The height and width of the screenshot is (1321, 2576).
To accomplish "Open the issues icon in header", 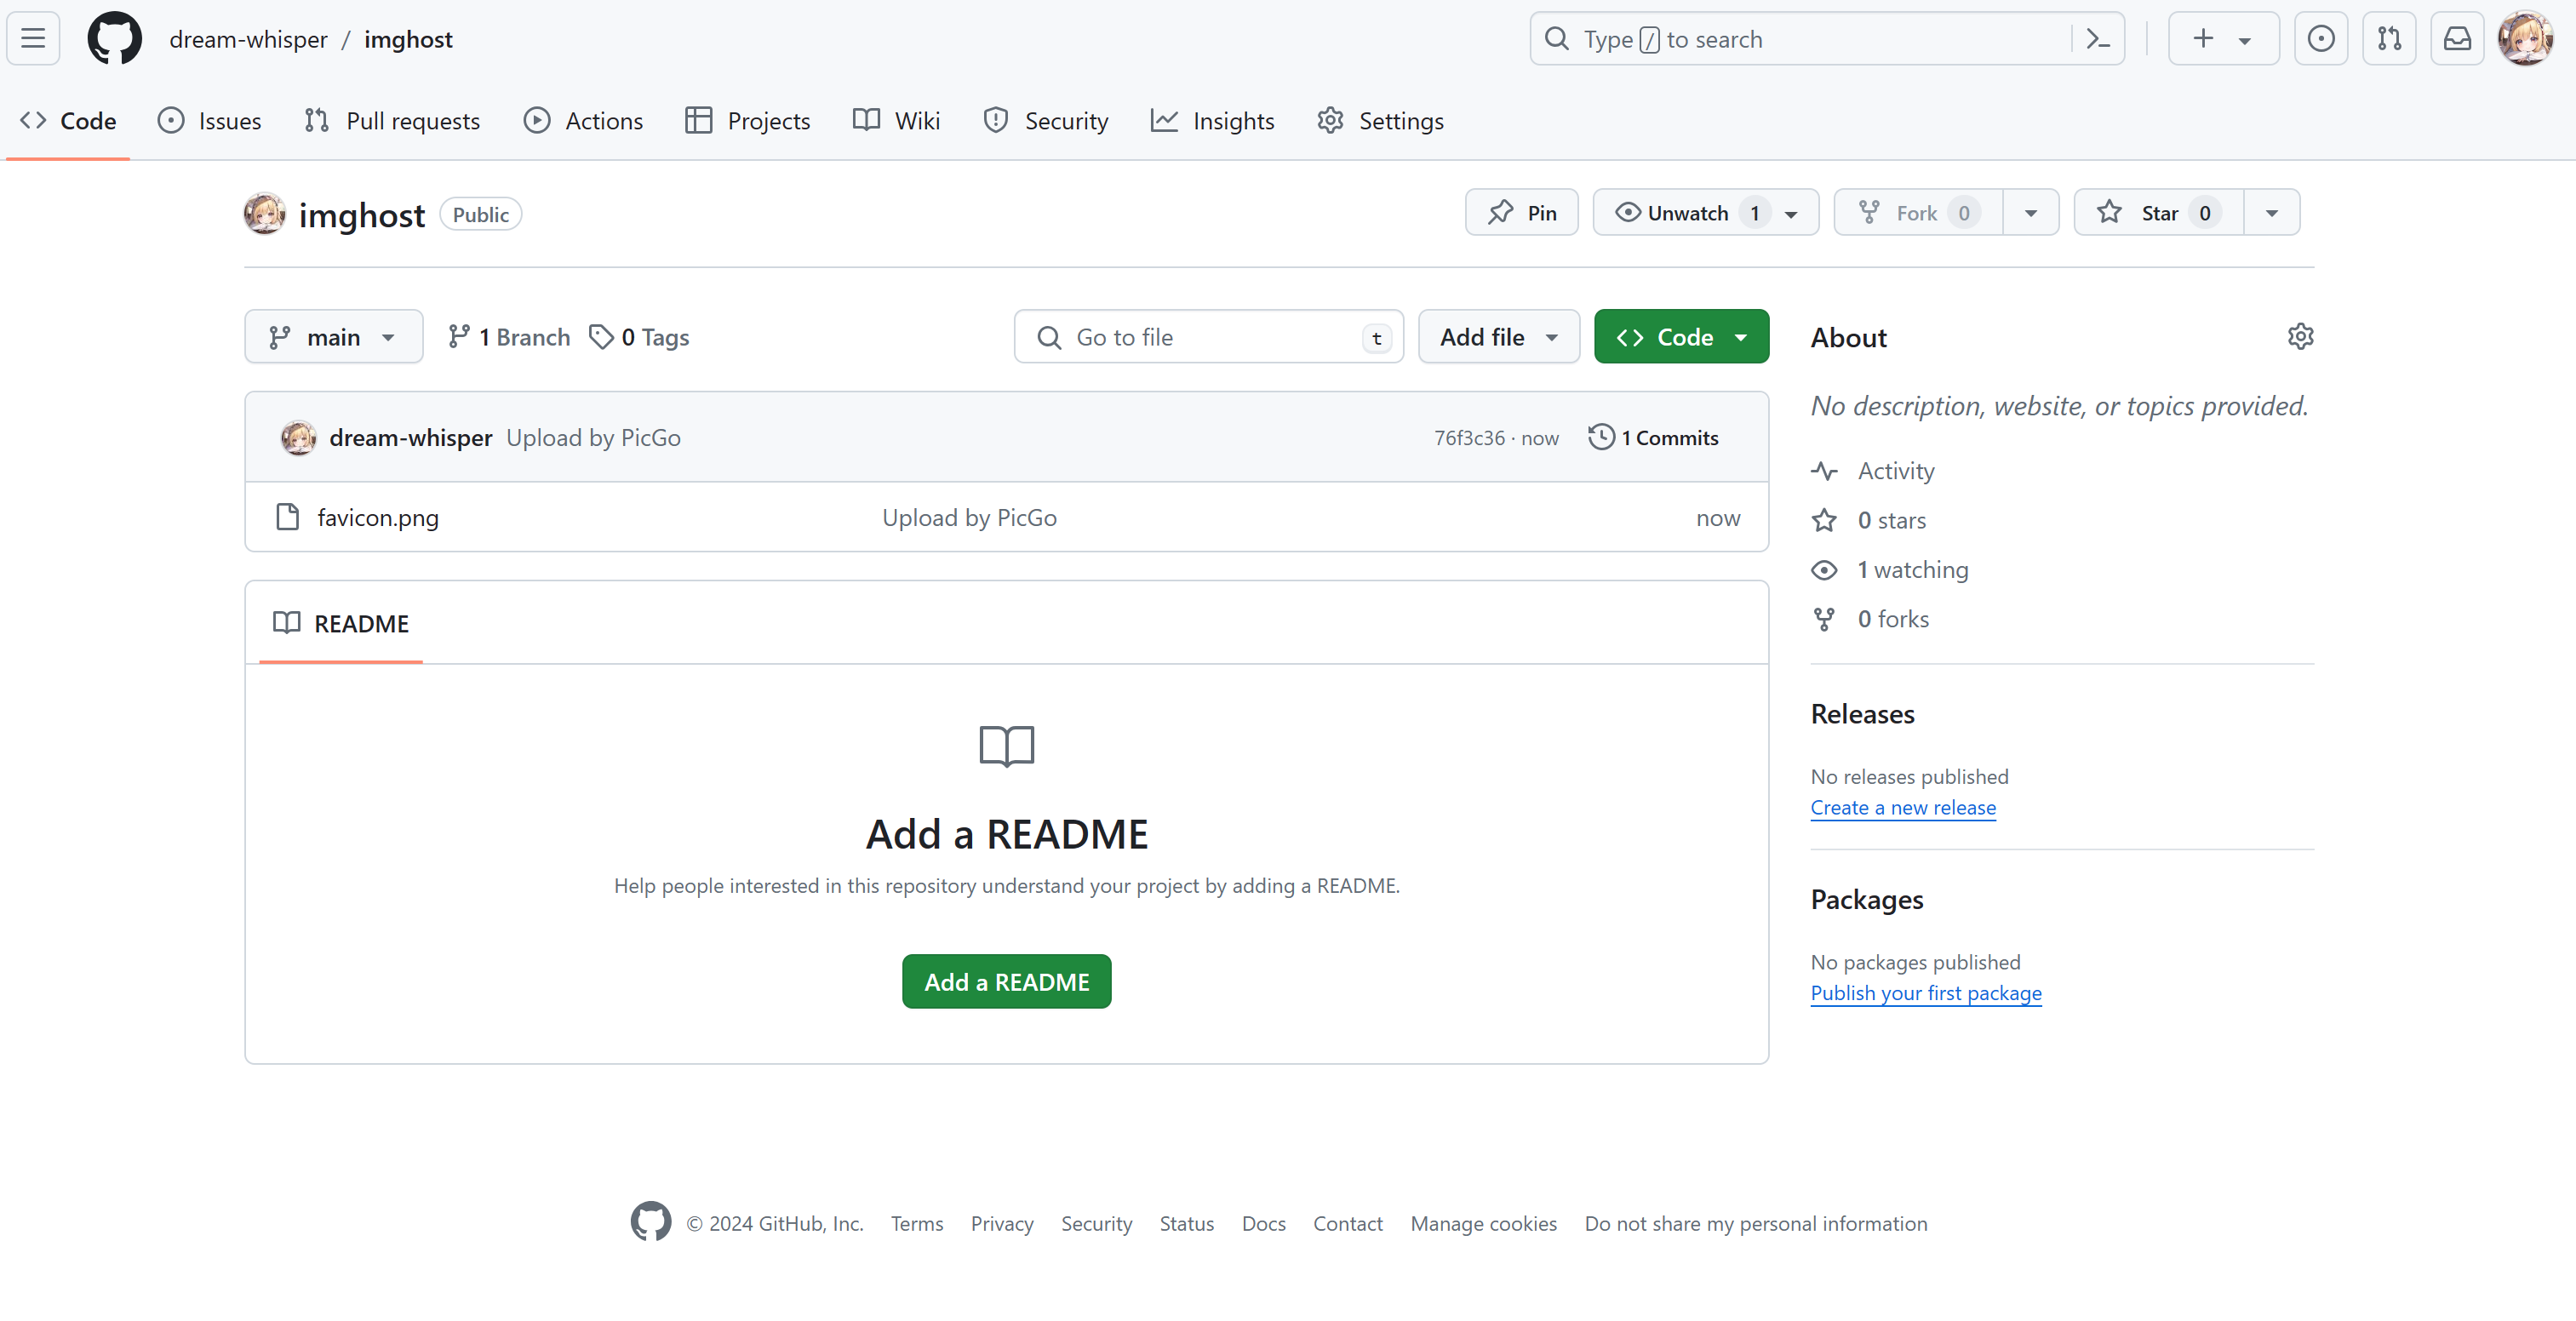I will tap(2320, 39).
